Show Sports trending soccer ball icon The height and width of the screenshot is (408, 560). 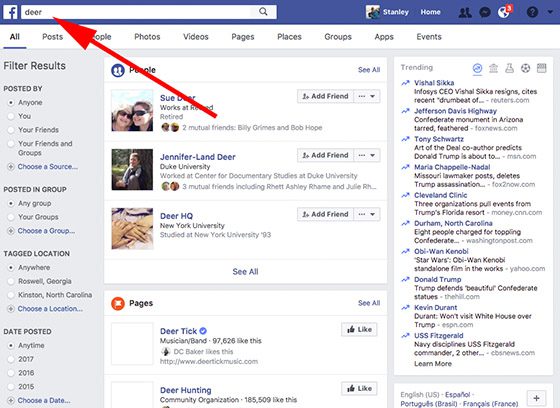pos(525,68)
